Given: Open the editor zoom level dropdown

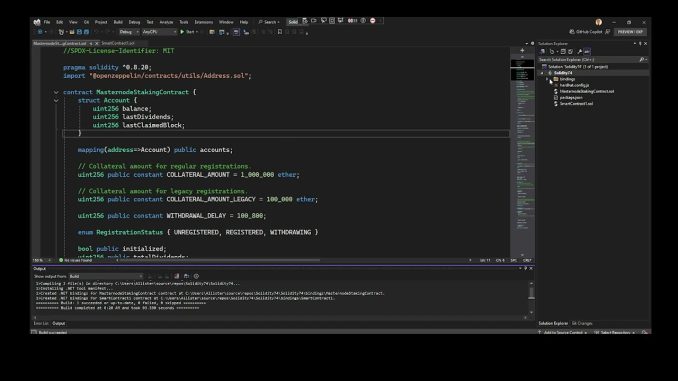Looking at the screenshot, I should (x=42, y=260).
